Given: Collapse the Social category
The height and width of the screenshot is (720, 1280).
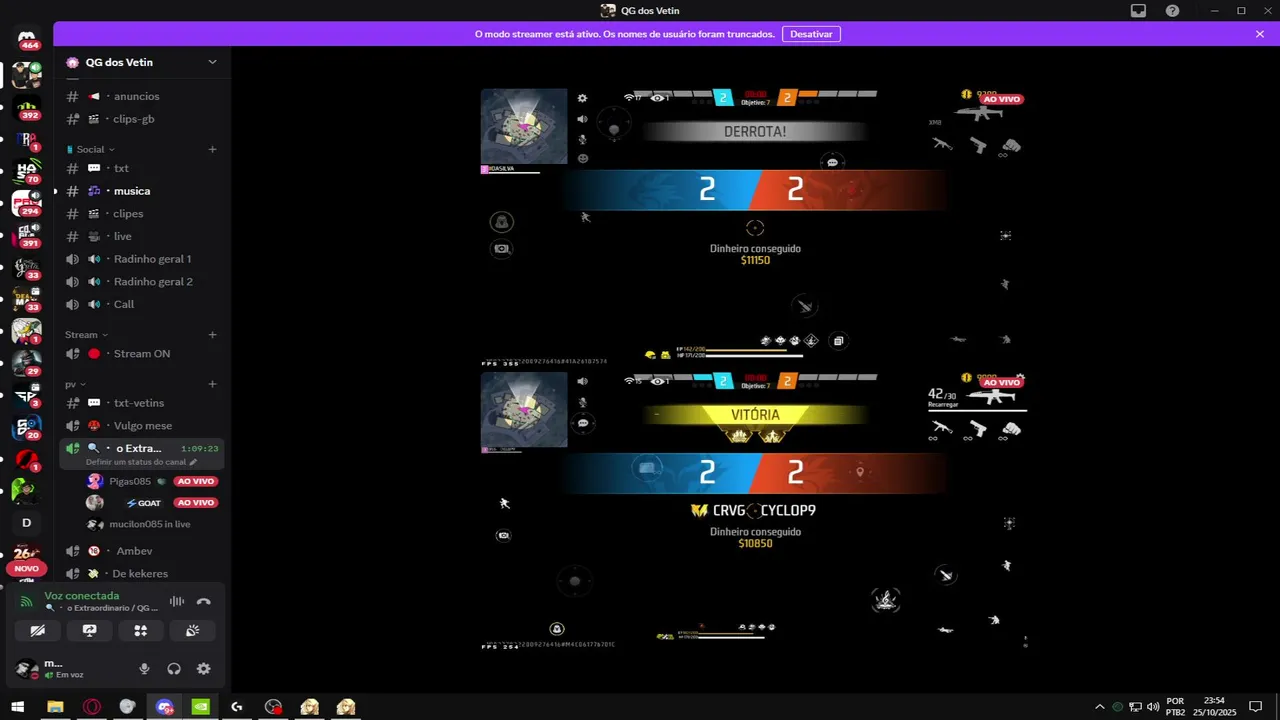Looking at the screenshot, I should (92, 149).
